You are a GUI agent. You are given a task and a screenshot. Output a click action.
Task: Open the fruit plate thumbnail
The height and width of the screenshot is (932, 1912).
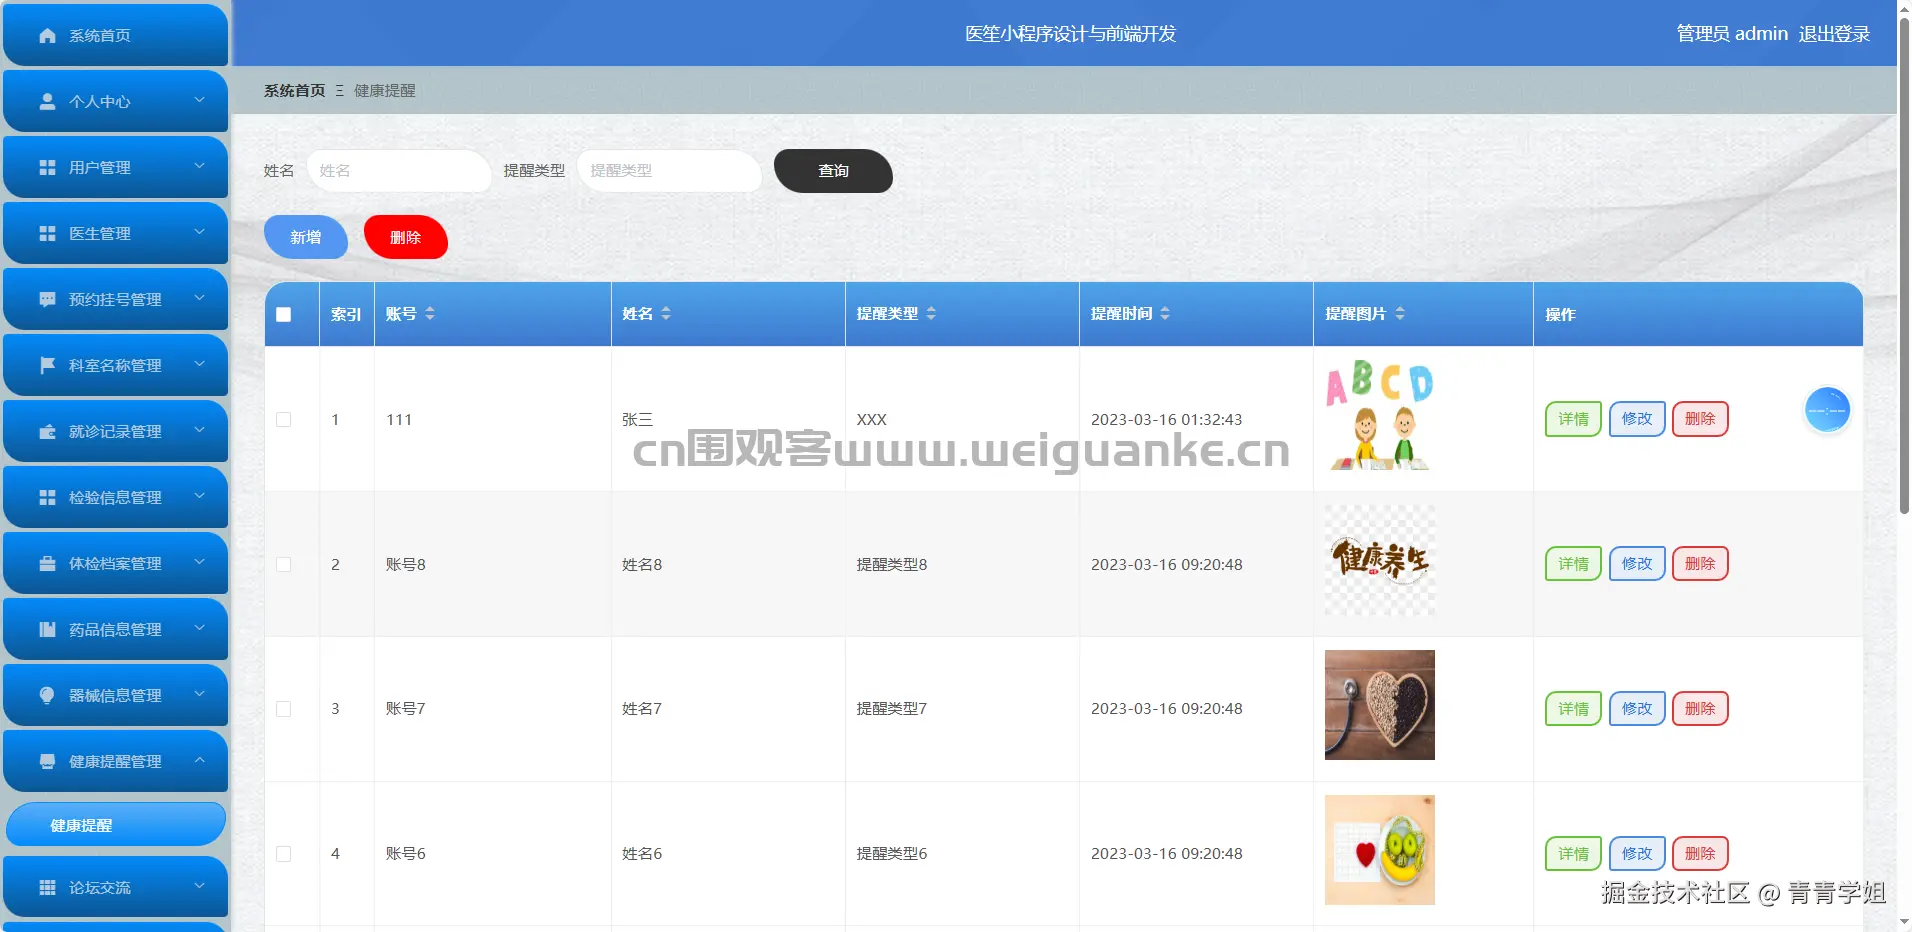pos(1380,850)
